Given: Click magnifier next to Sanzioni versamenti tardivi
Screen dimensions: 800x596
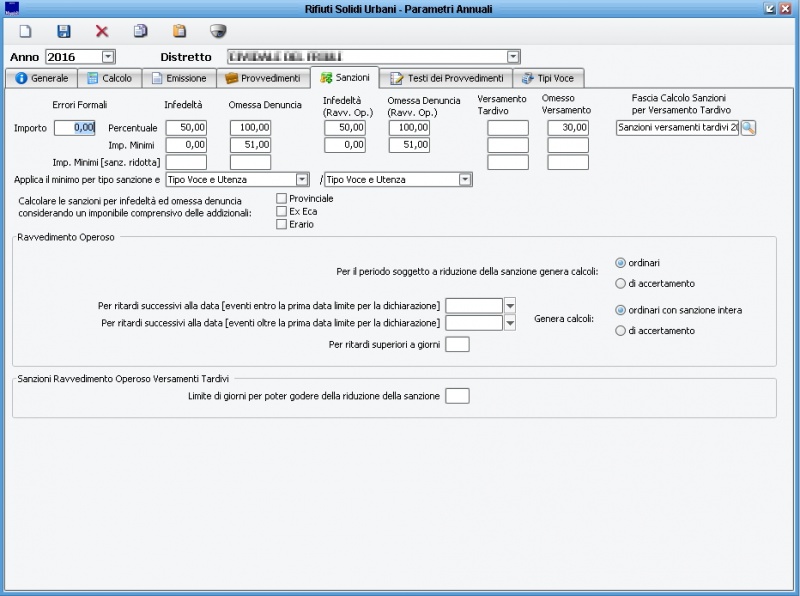Looking at the screenshot, I should point(748,128).
